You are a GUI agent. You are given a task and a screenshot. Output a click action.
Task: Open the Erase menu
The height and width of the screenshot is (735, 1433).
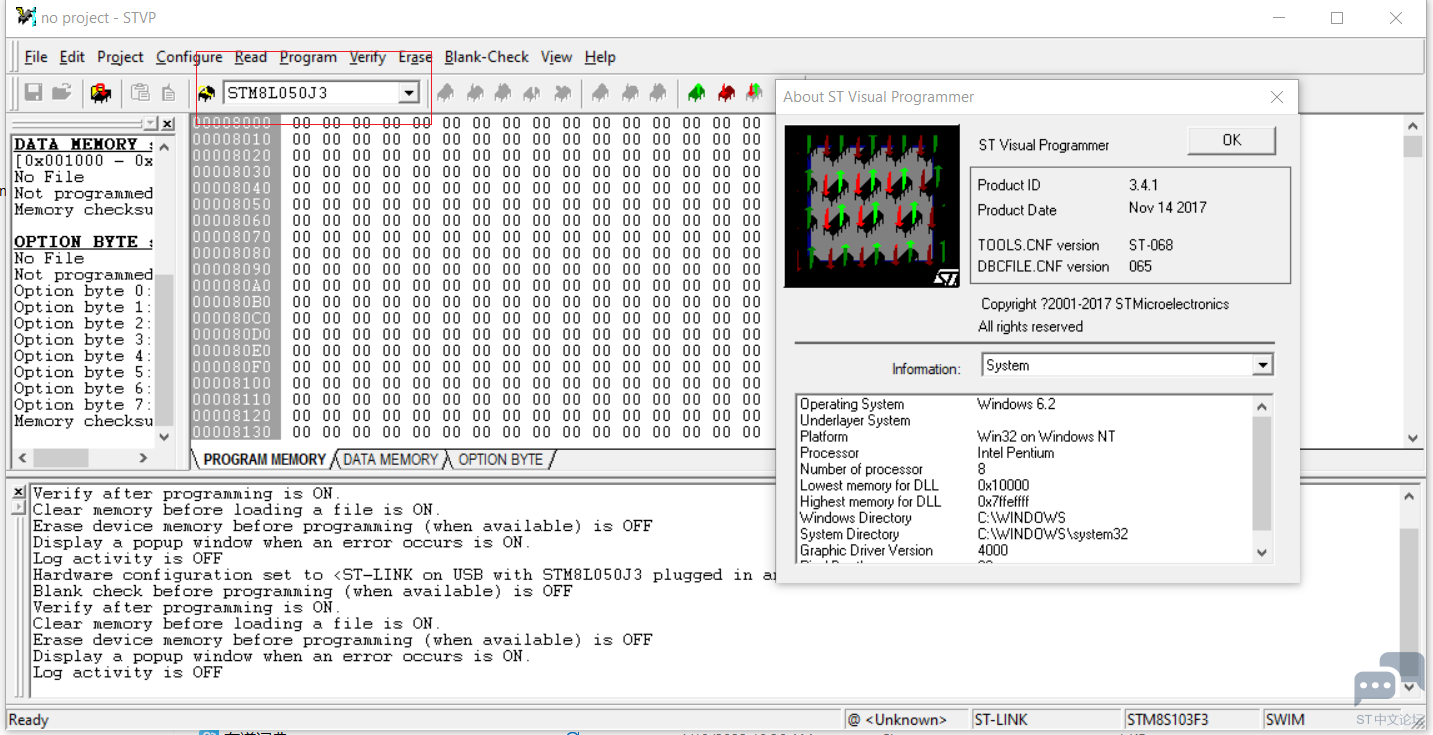tap(415, 57)
